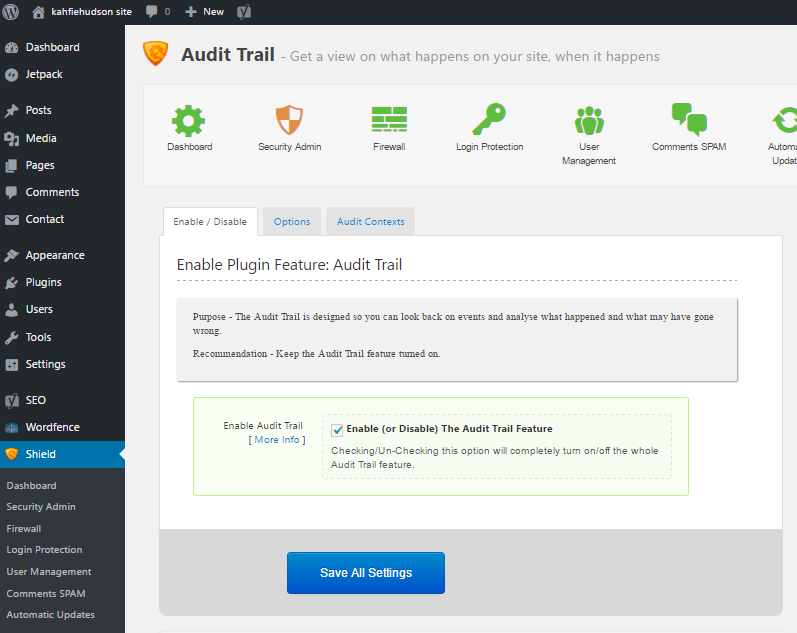Open the kahfiehudson site home link

[81, 11]
